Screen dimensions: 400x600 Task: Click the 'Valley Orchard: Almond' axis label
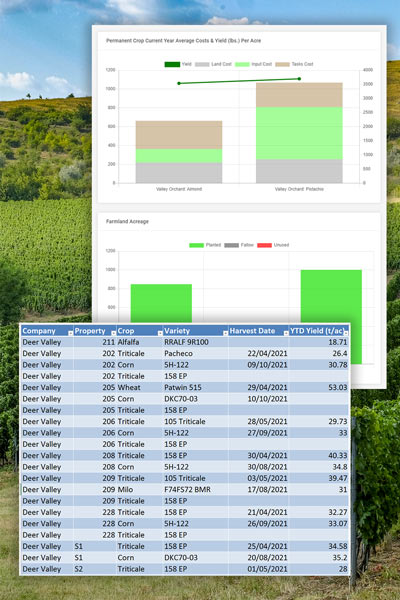(x=179, y=189)
